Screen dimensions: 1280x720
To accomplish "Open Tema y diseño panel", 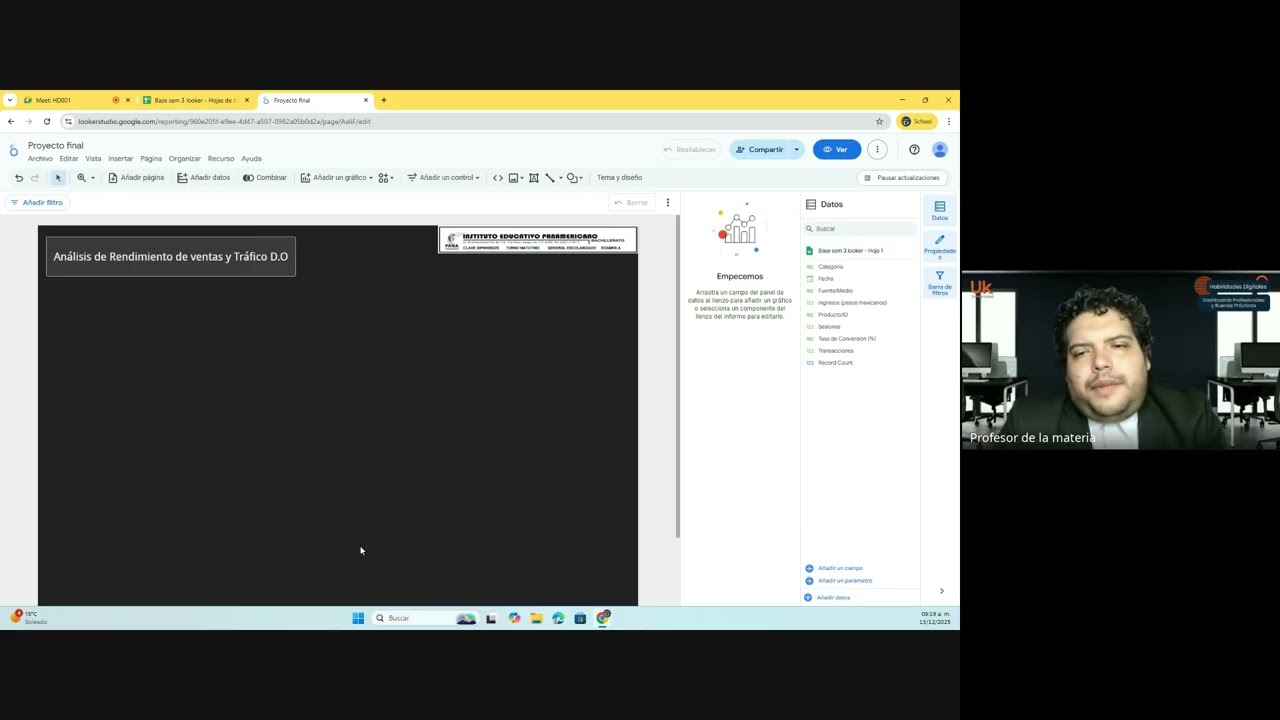I will [x=619, y=178].
